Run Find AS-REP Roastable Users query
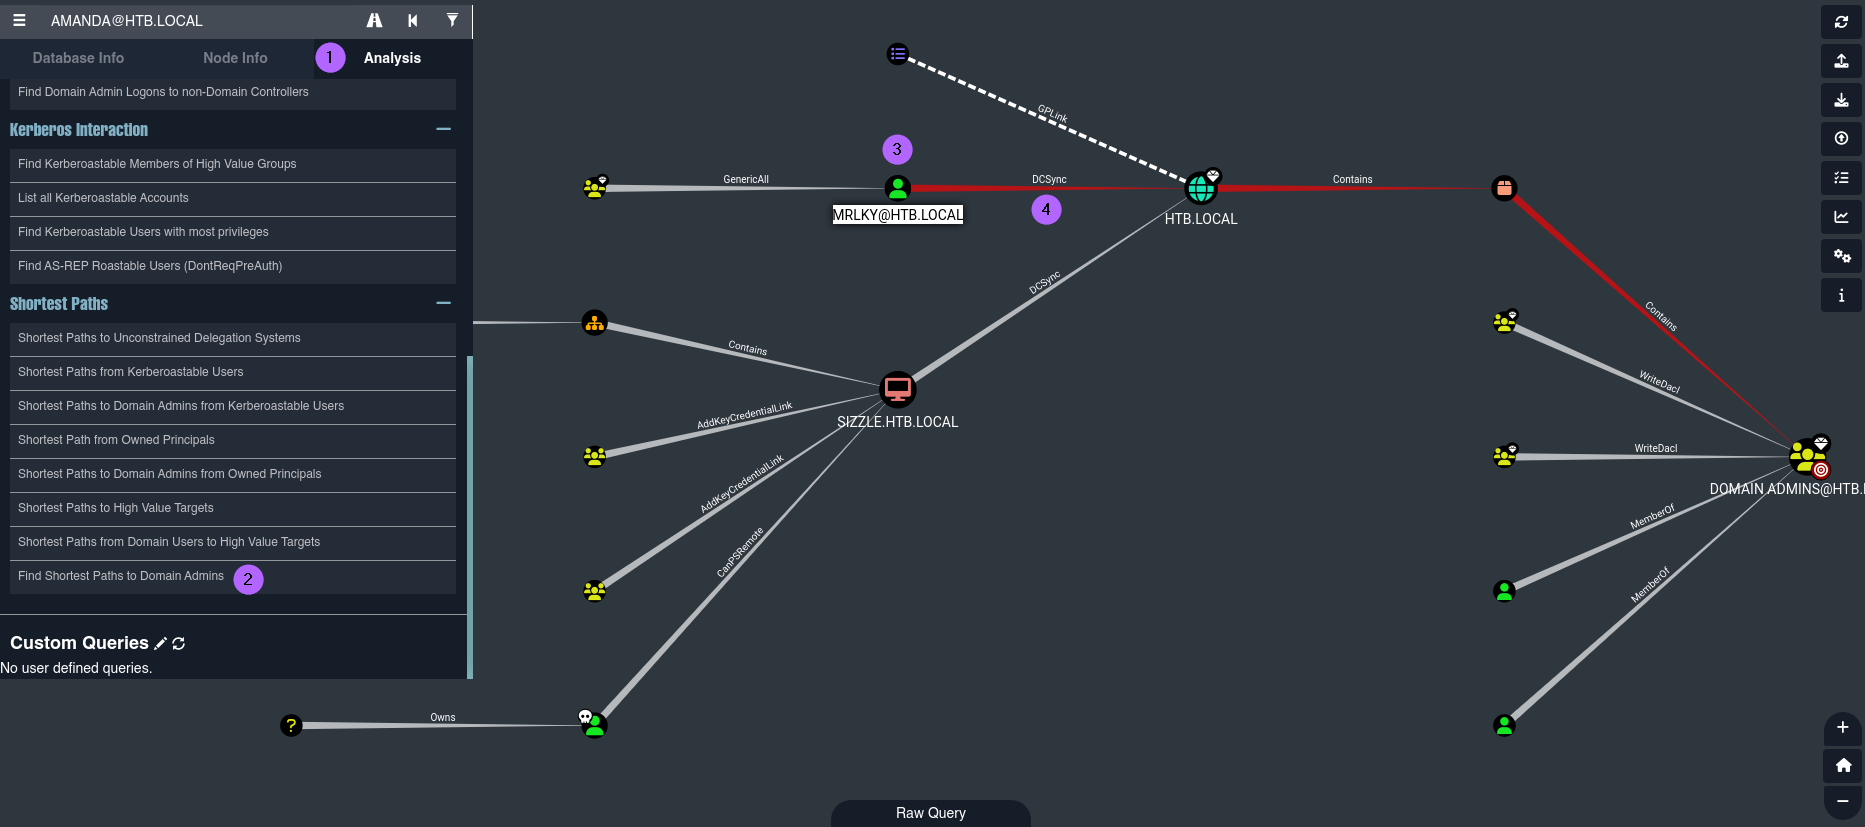This screenshot has width=1865, height=827. (232, 266)
